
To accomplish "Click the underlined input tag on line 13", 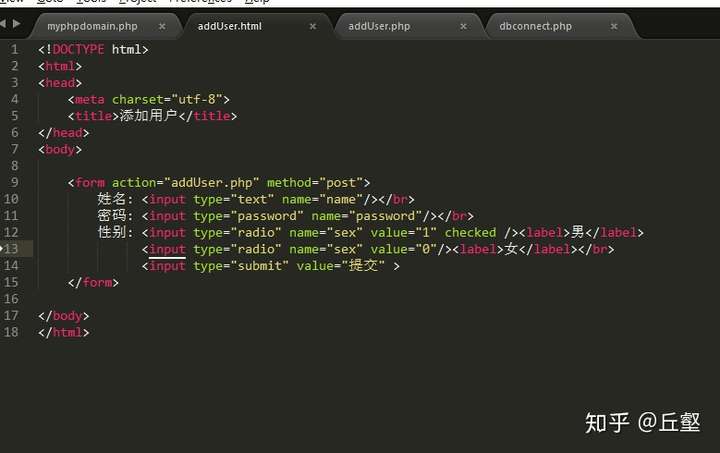I will 167,249.
